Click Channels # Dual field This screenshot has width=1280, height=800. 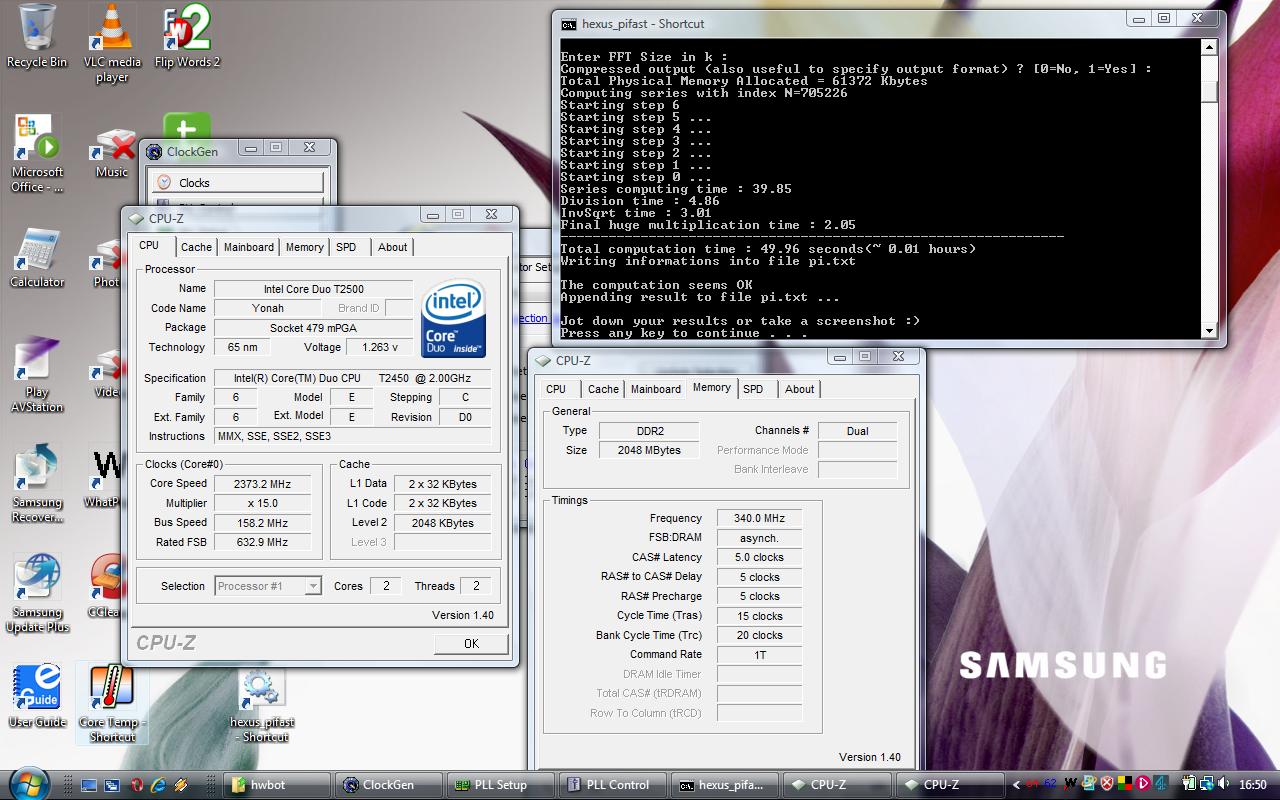tap(857, 431)
